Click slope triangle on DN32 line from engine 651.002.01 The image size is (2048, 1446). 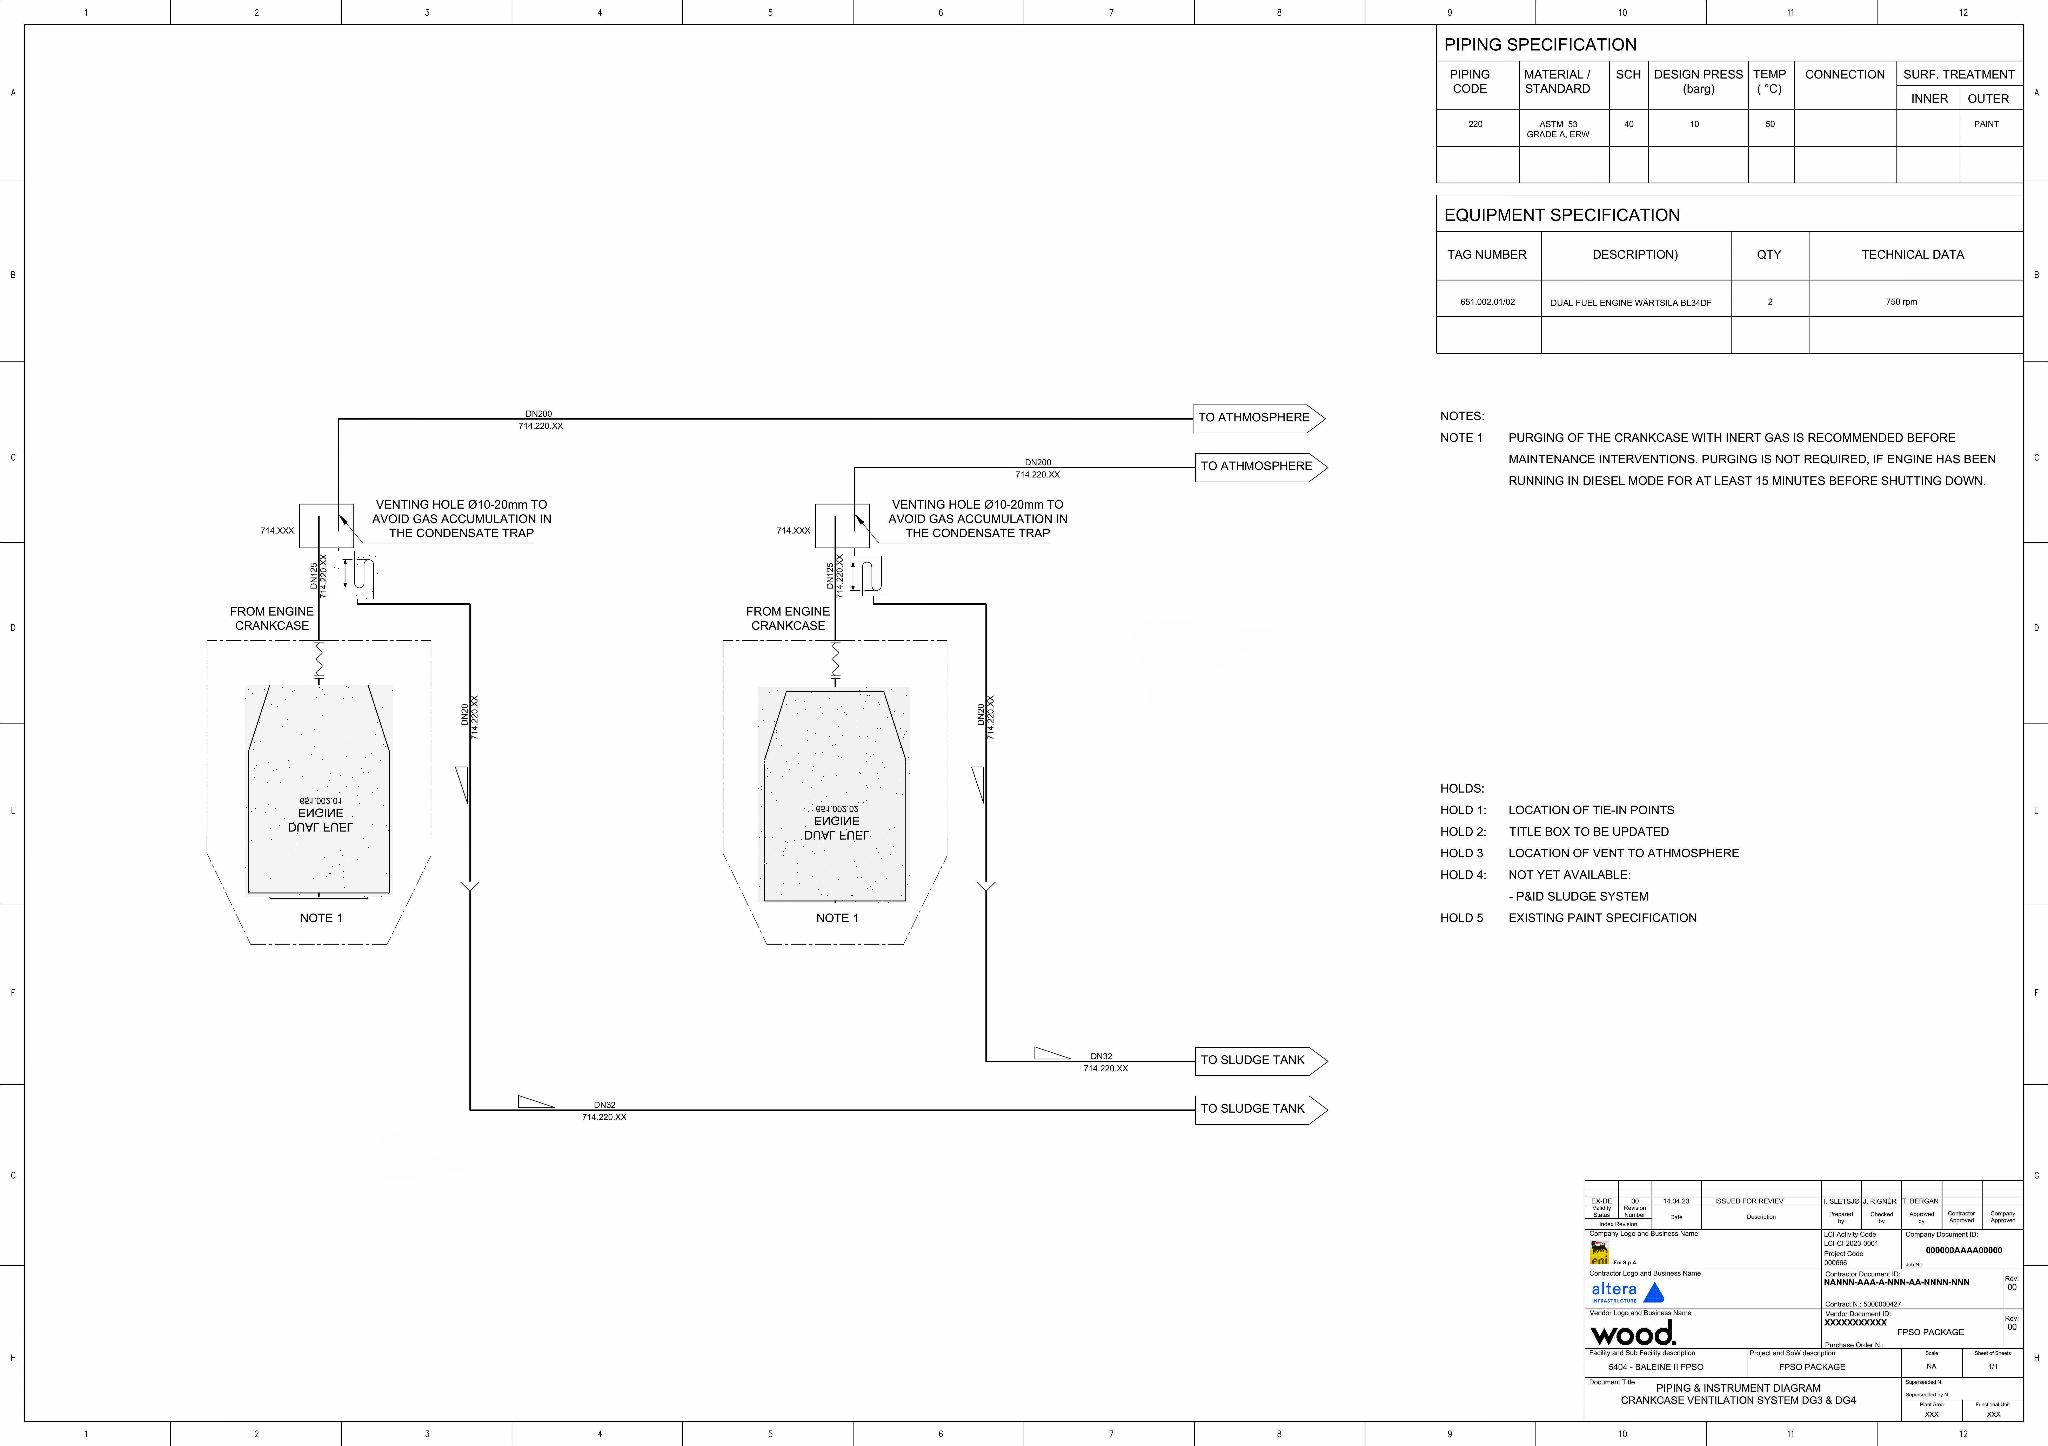[x=536, y=1102]
